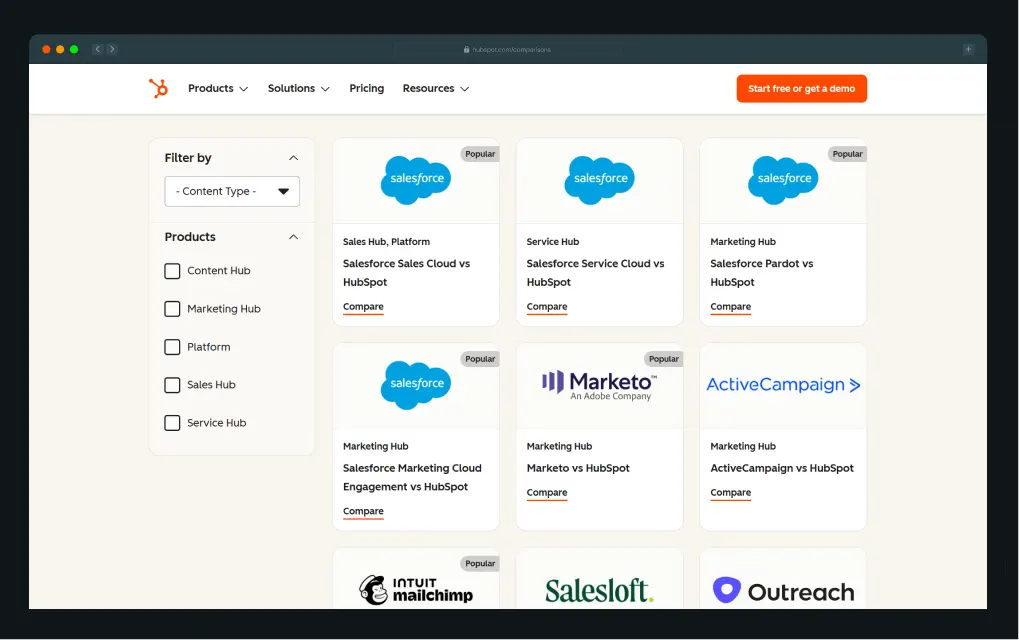Click the Intuit Mailchimp logo
Screen dimensions: 1019x640
pyautogui.click(x=416, y=590)
